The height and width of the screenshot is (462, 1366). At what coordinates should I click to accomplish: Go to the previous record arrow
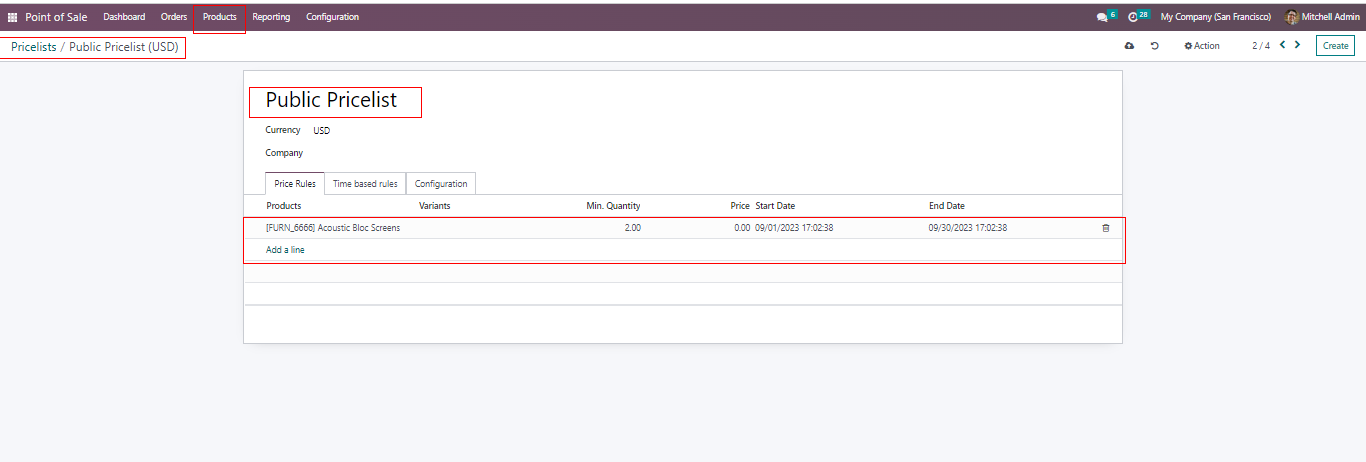(1283, 45)
